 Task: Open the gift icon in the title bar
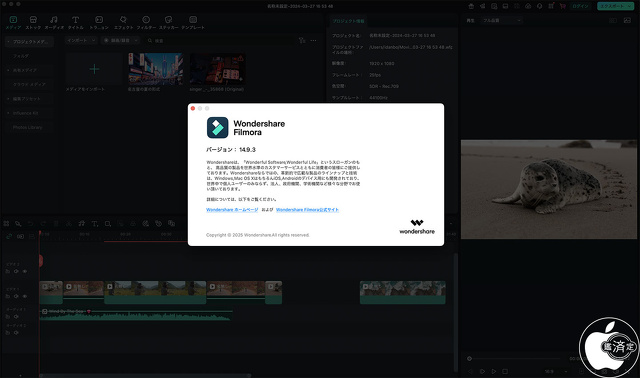471,6
